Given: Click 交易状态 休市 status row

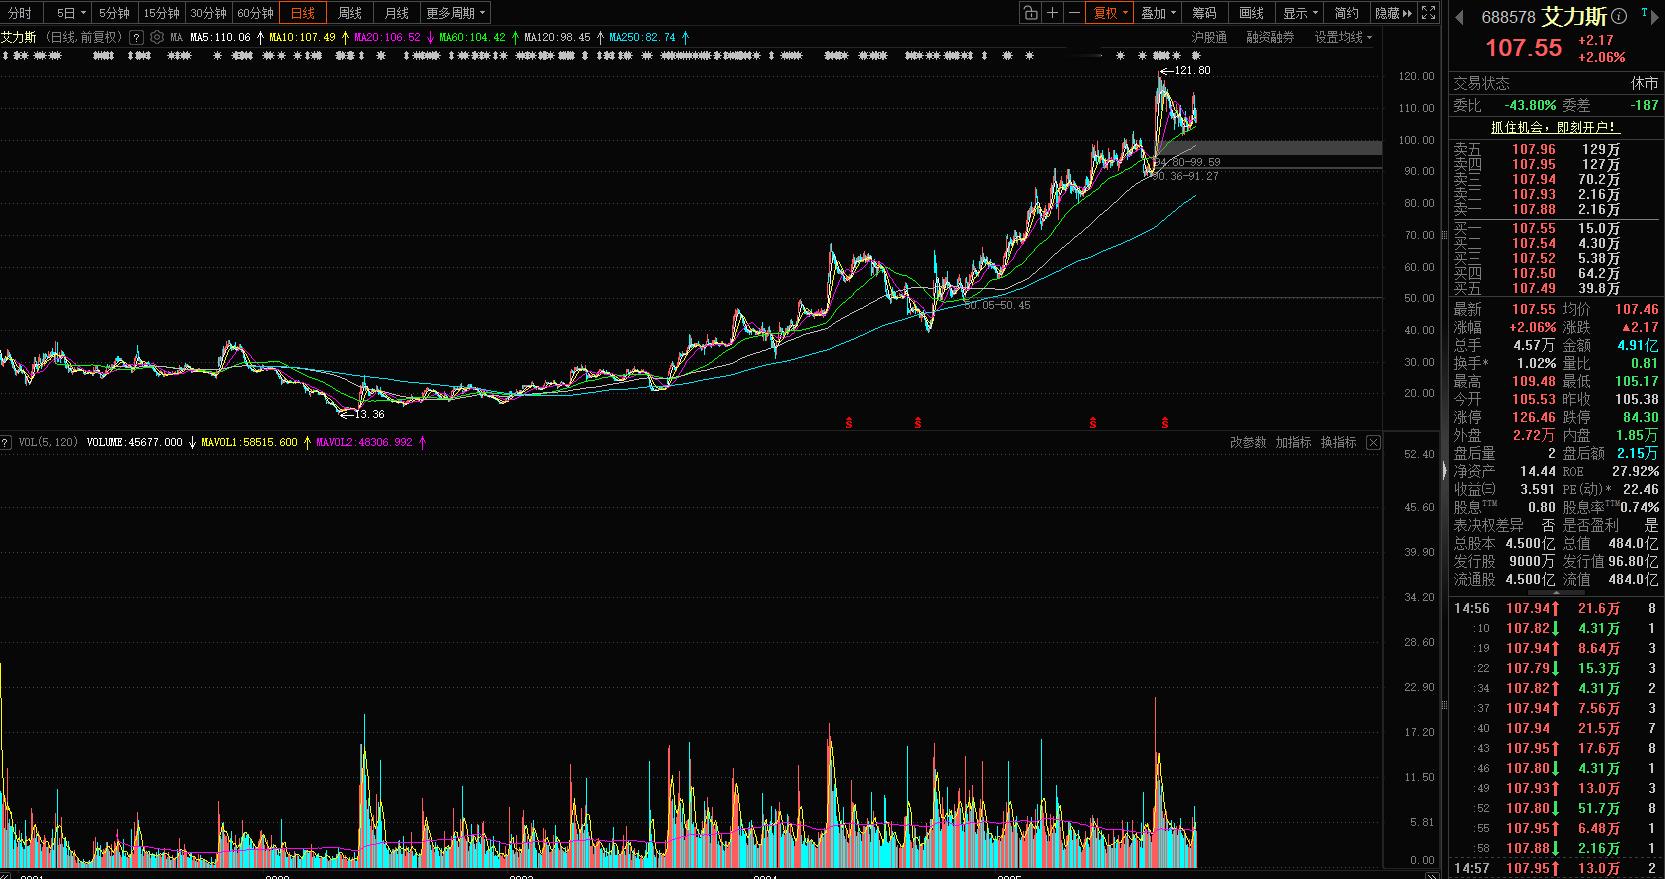Looking at the screenshot, I should coord(1555,83).
